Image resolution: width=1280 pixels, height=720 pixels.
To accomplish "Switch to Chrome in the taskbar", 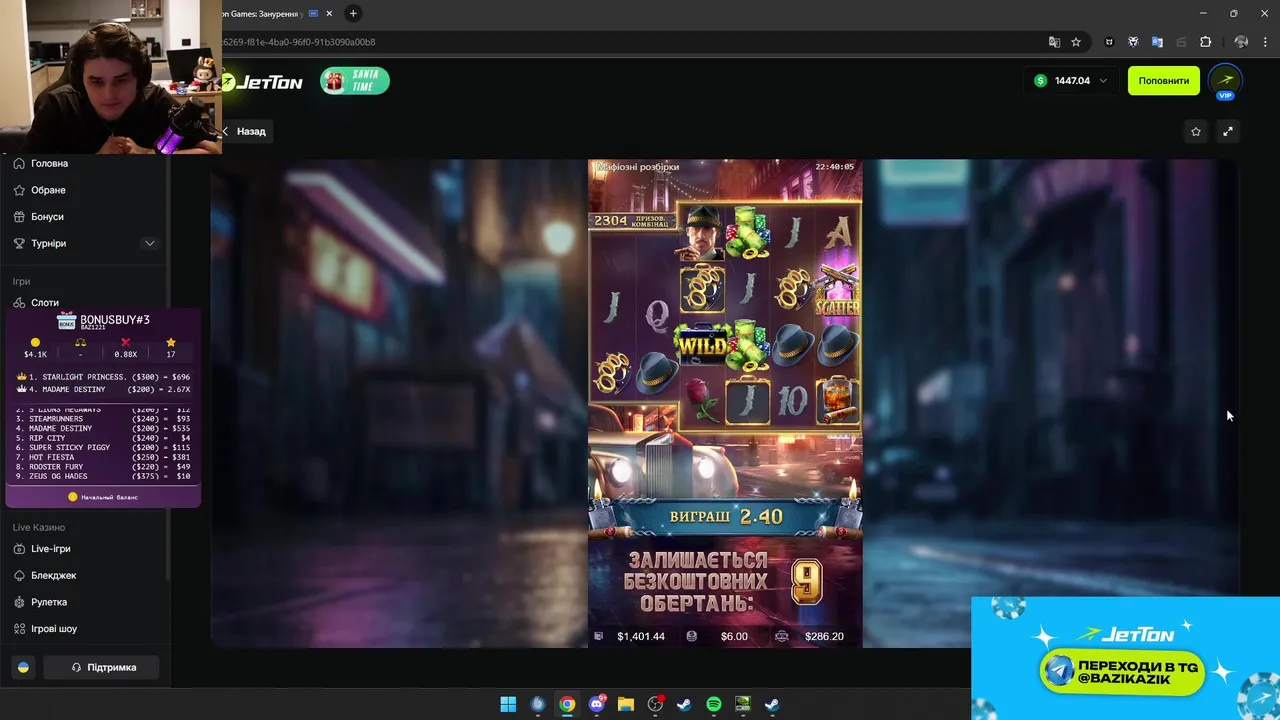I will tap(567, 704).
